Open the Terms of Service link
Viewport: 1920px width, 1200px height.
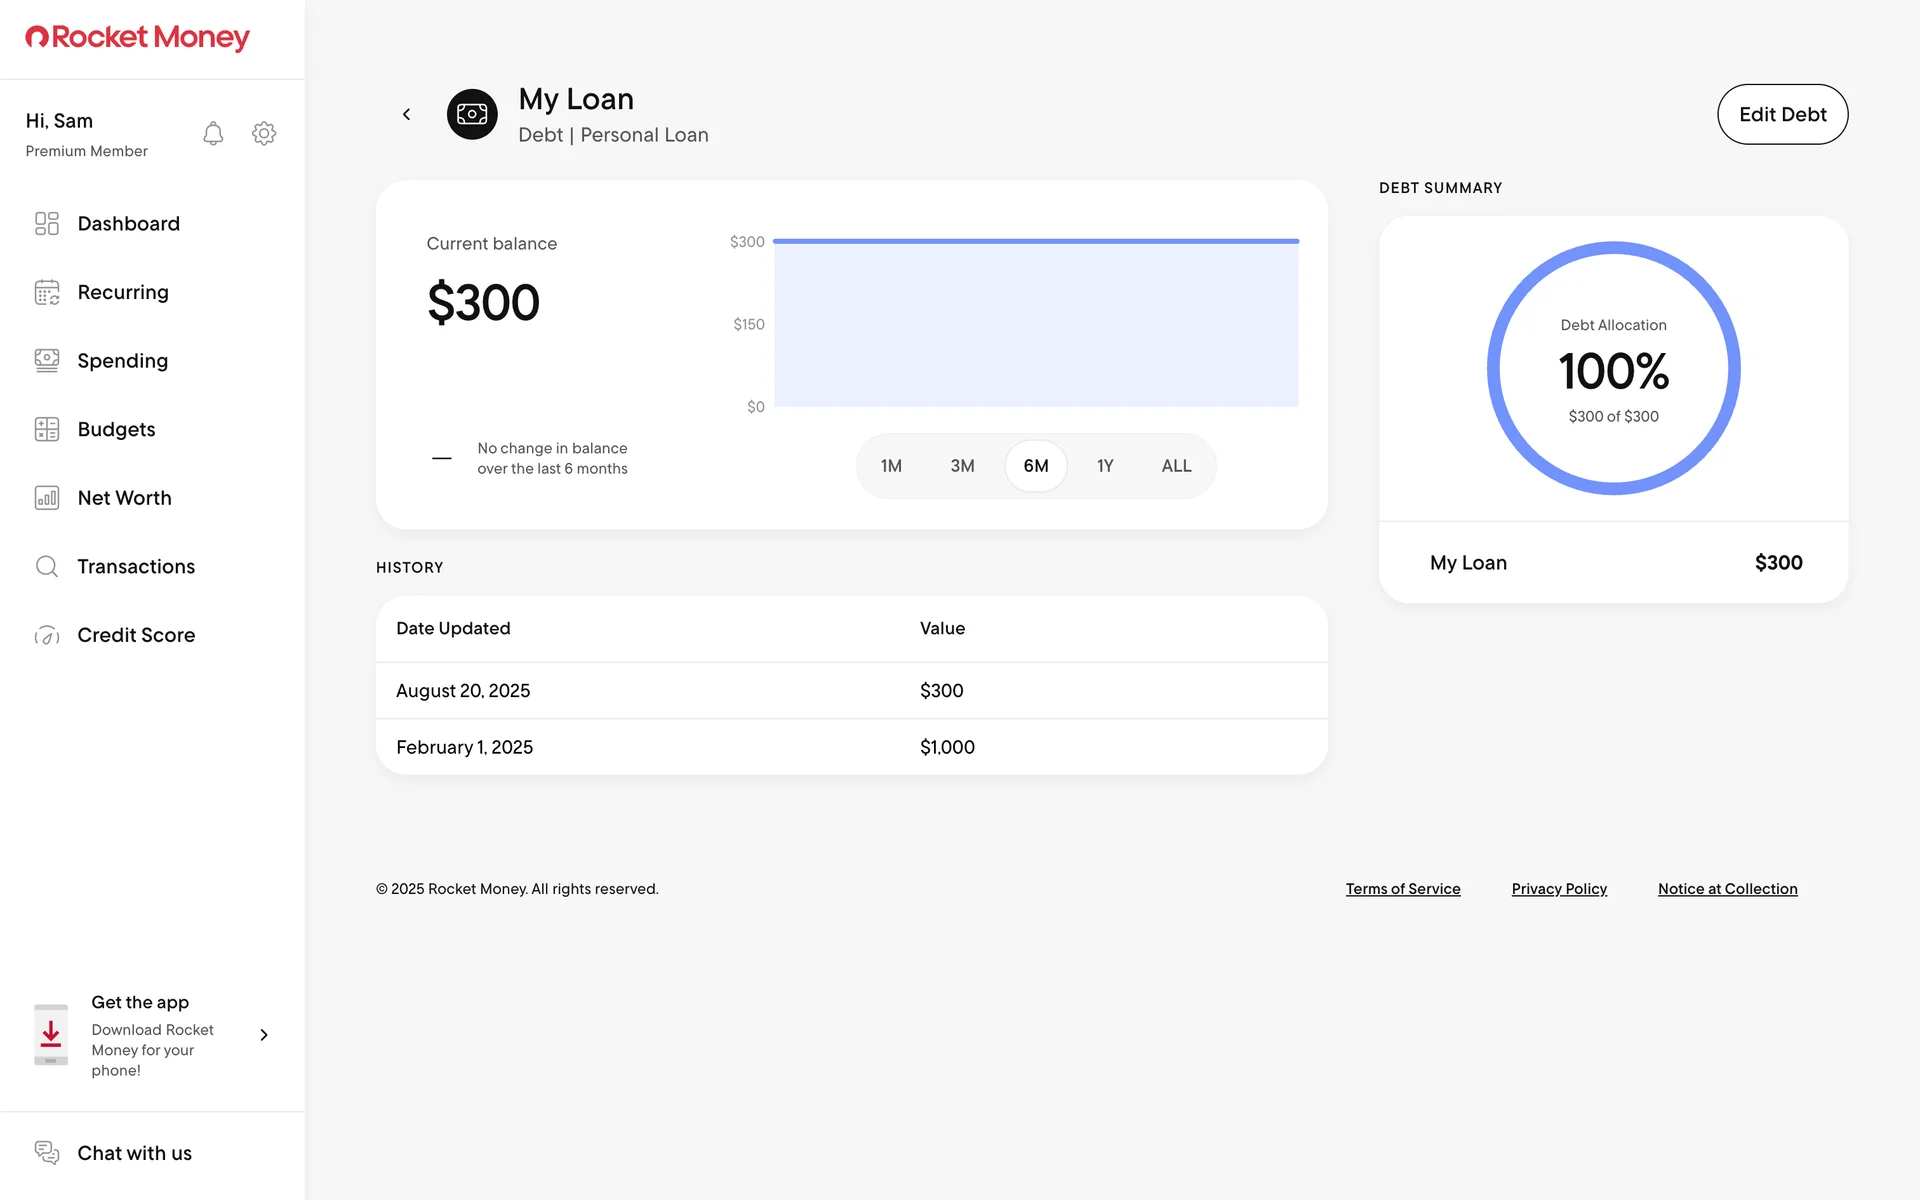(1402, 889)
